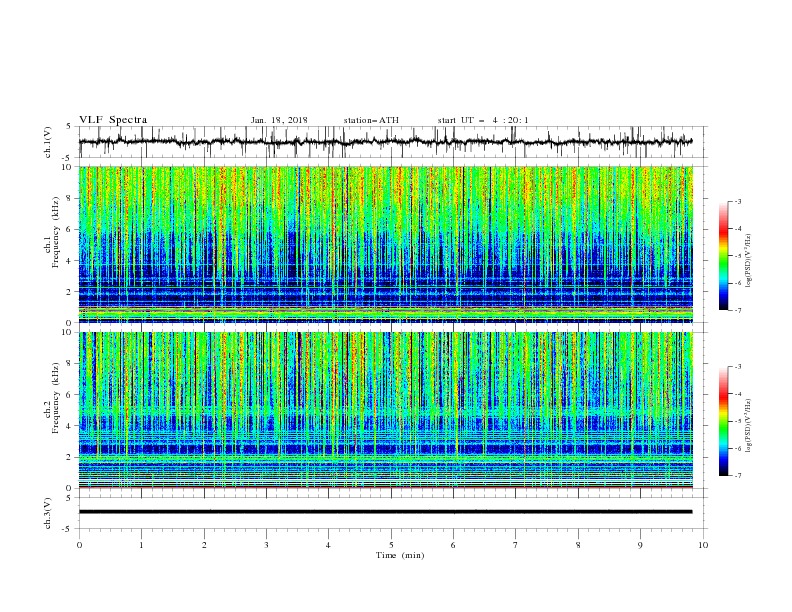Click the "10" minute time tick label

click(x=703, y=545)
